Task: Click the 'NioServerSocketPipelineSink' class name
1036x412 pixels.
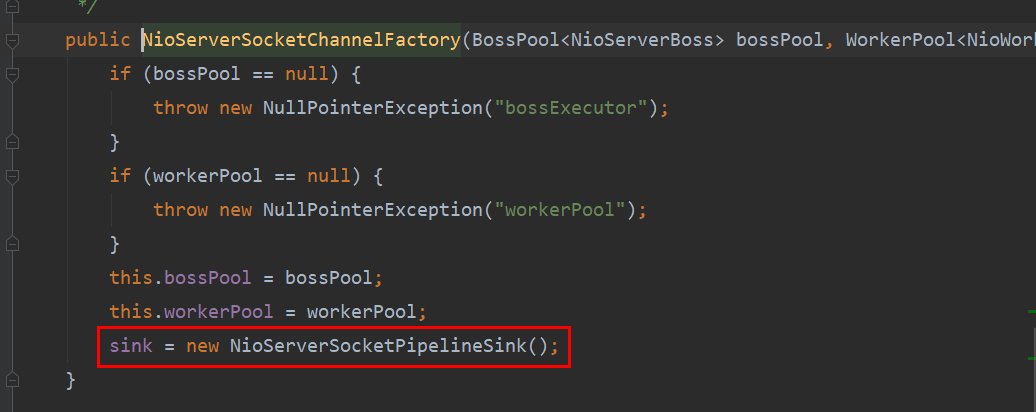Action: 378,345
